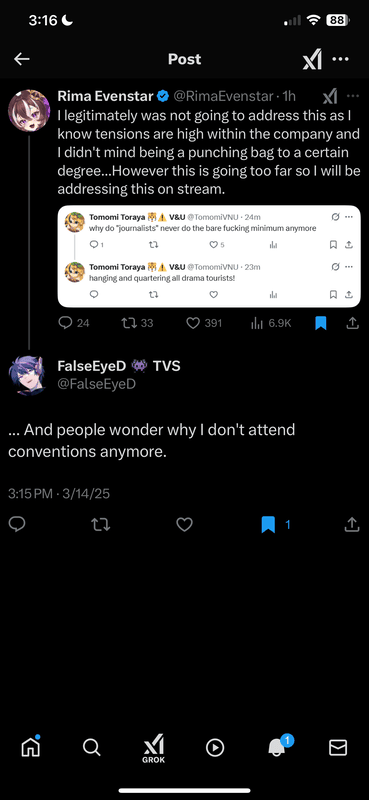Repost FalseEyeD's conventions reply
This screenshot has height=800, width=369.
click(x=101, y=524)
